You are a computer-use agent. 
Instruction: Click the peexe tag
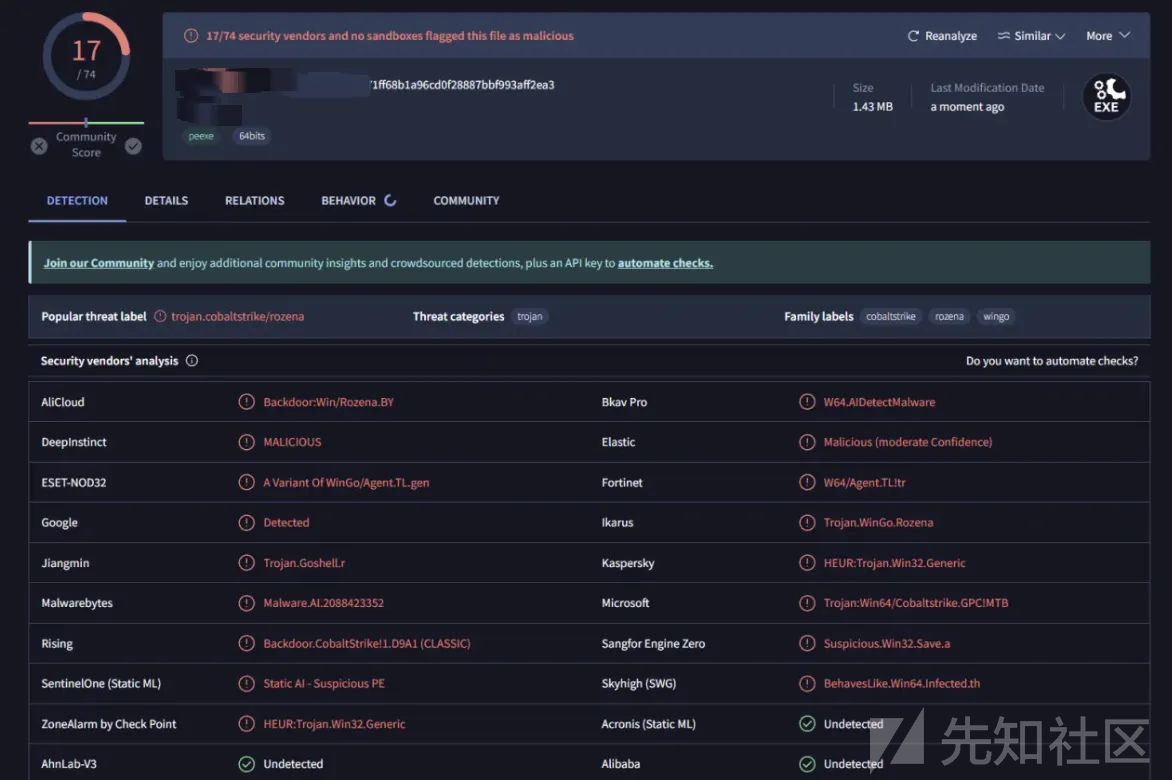point(201,136)
